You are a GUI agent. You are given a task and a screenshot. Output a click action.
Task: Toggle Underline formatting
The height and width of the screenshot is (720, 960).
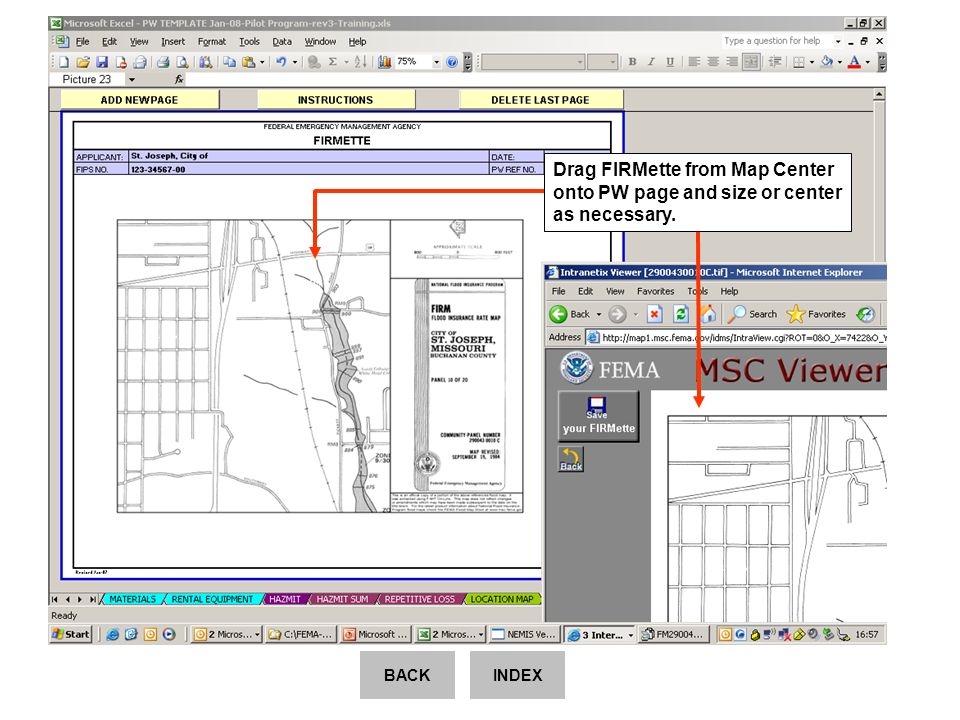pos(670,62)
